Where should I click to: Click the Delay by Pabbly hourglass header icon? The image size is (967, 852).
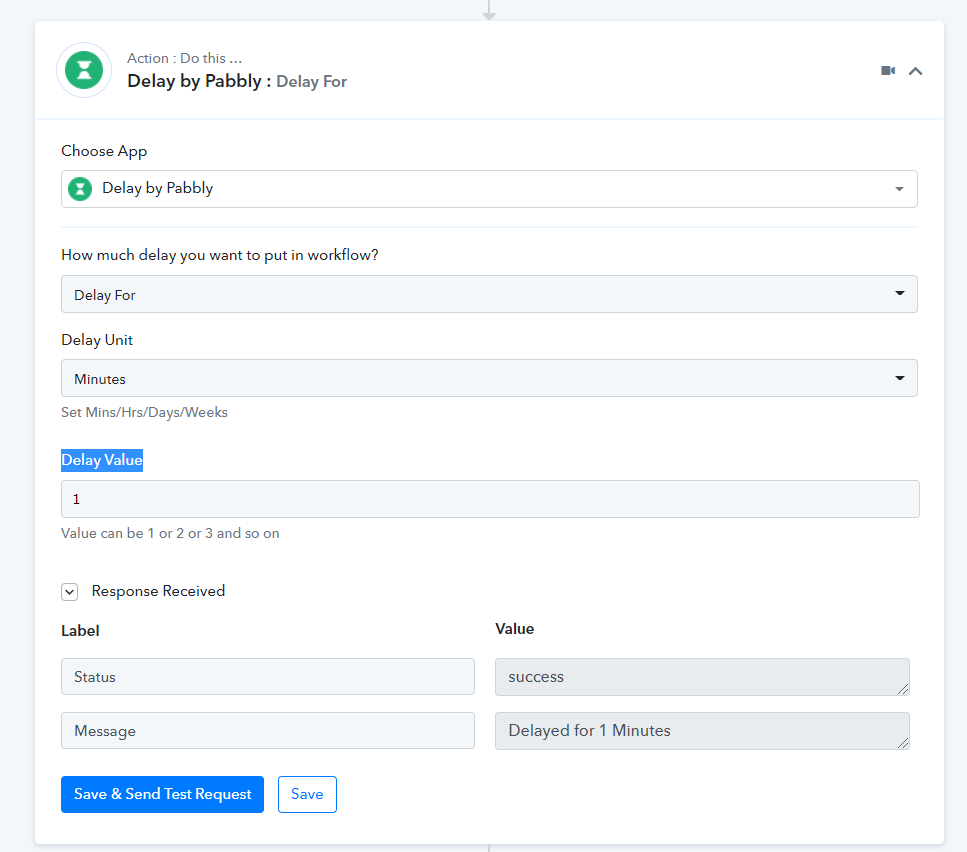(84, 70)
